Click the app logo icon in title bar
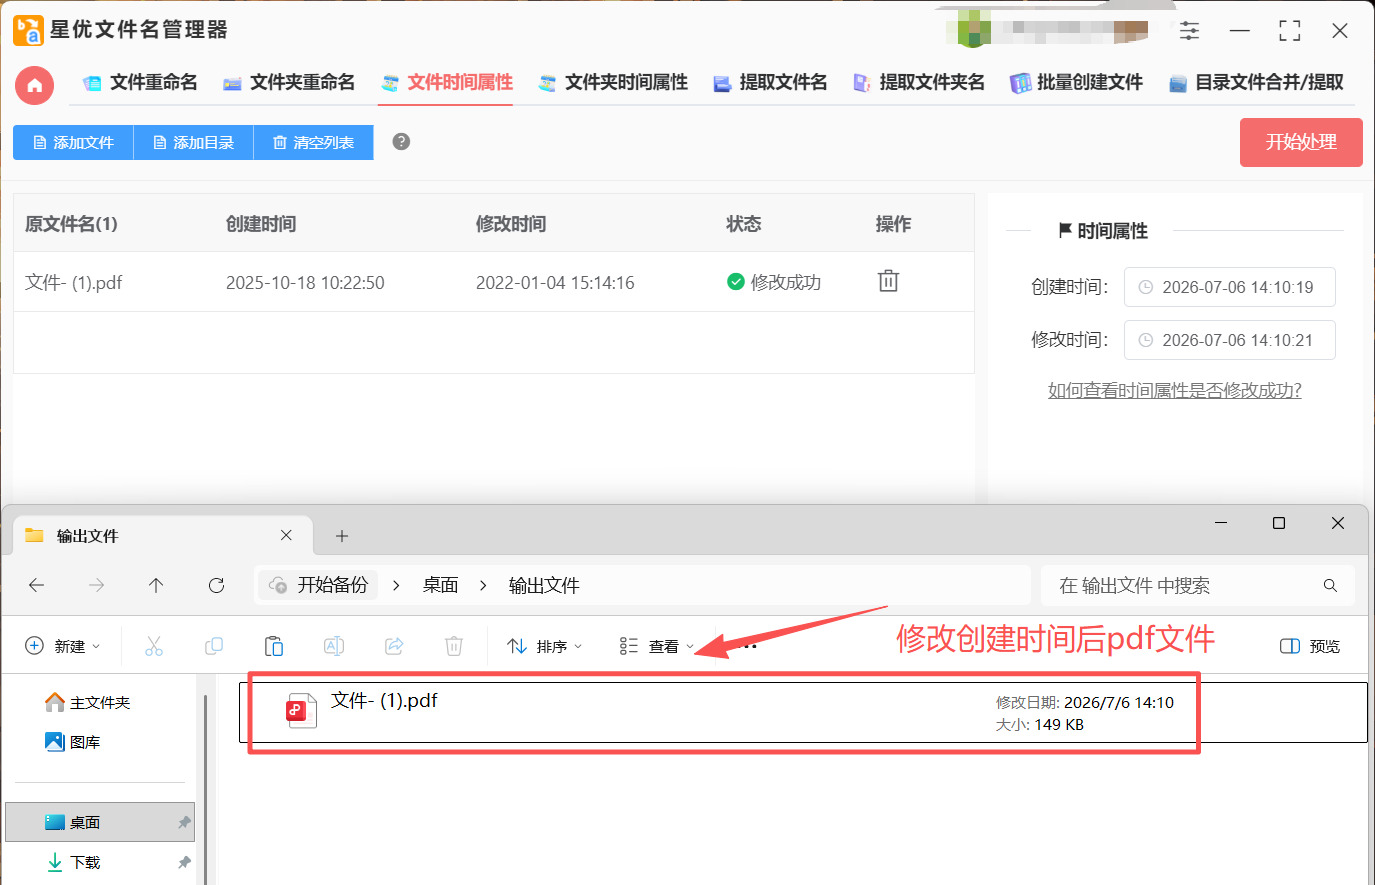The height and width of the screenshot is (885, 1375). [28, 30]
